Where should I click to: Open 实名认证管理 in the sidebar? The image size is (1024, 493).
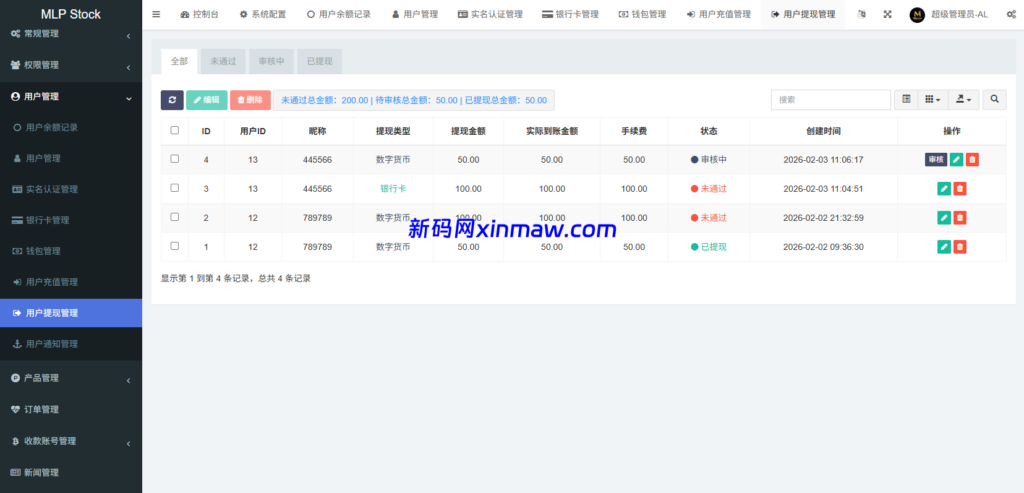[71, 189]
